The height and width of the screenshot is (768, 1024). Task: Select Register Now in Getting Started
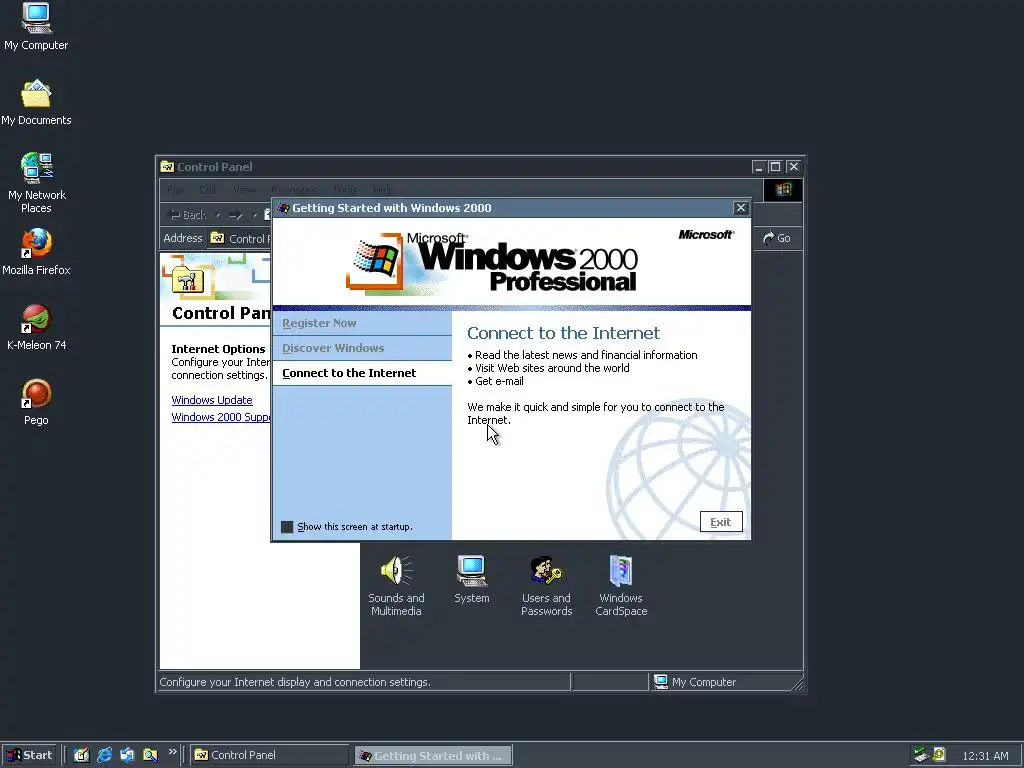pyautogui.click(x=362, y=323)
